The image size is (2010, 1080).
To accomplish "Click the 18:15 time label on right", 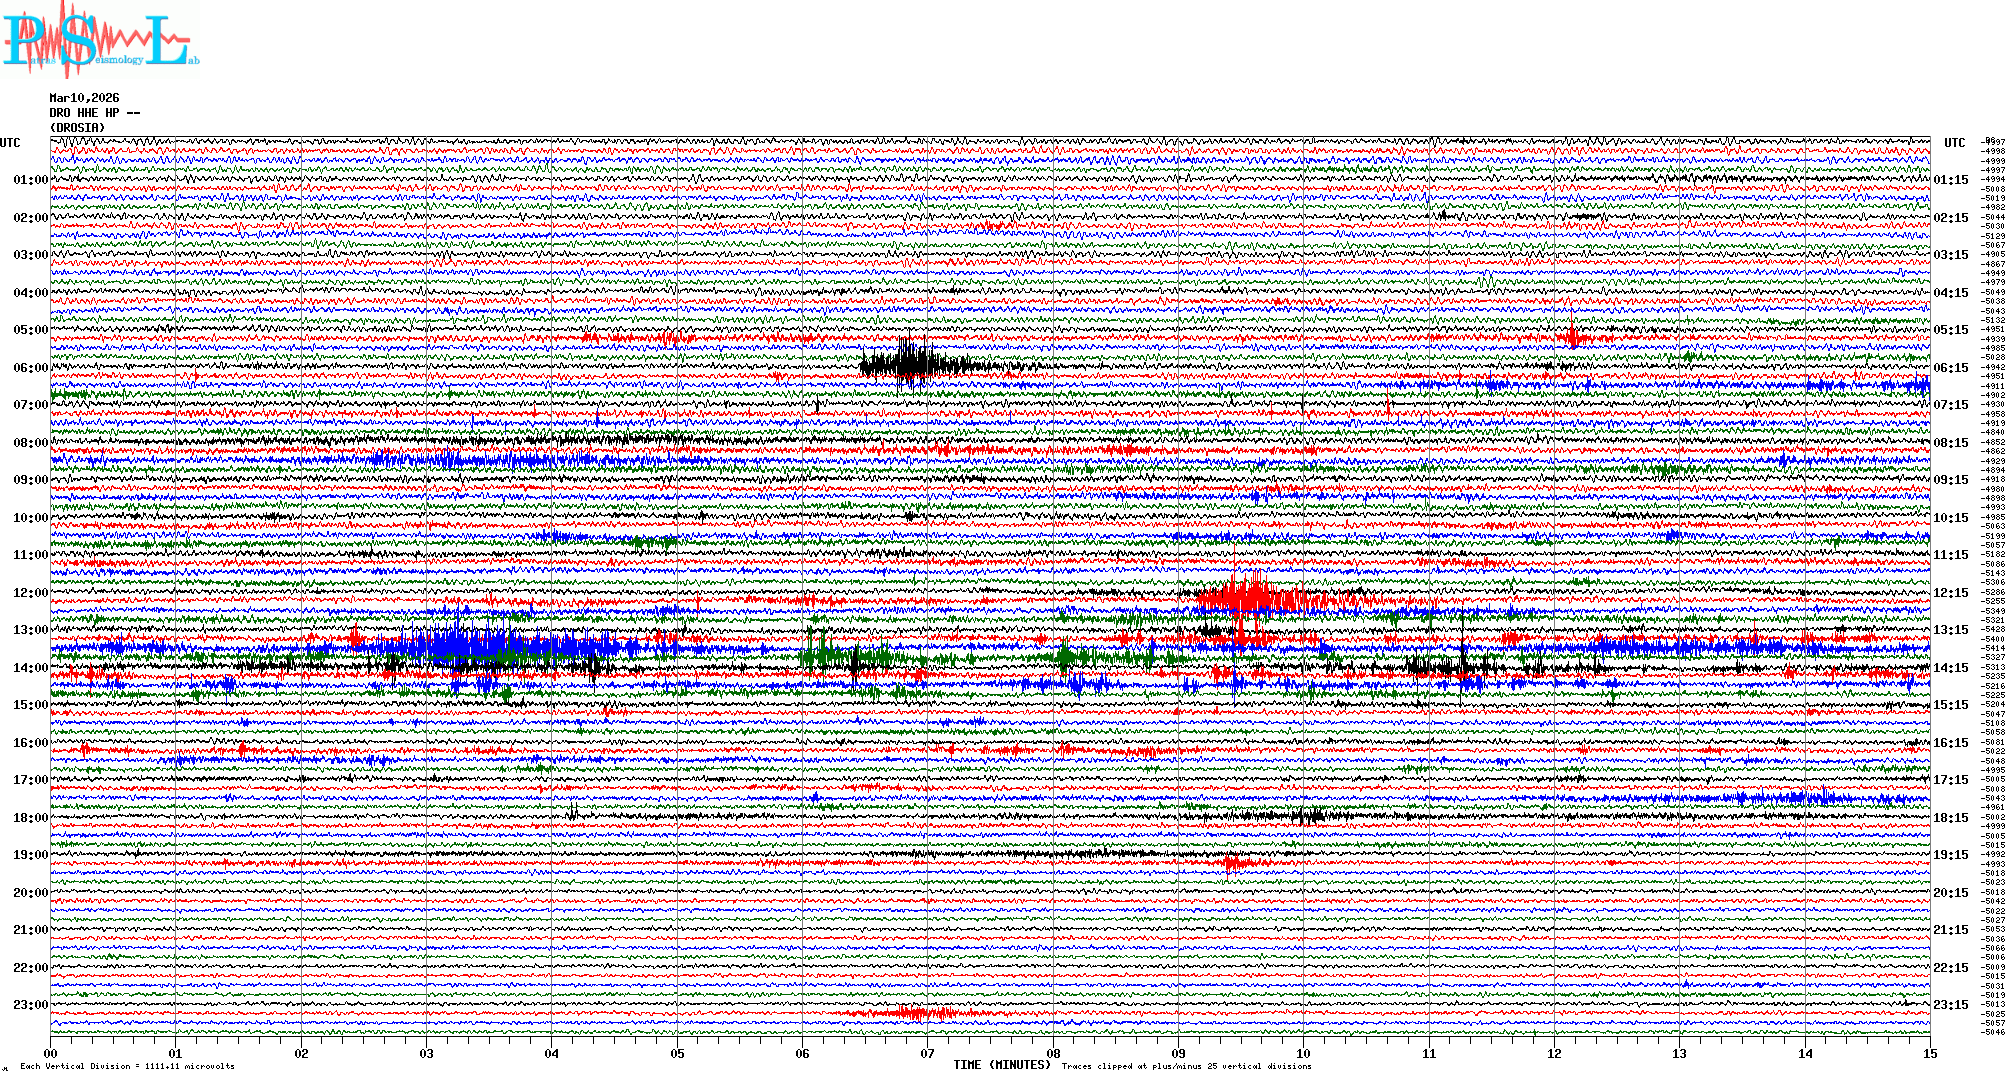I will coord(1950,818).
